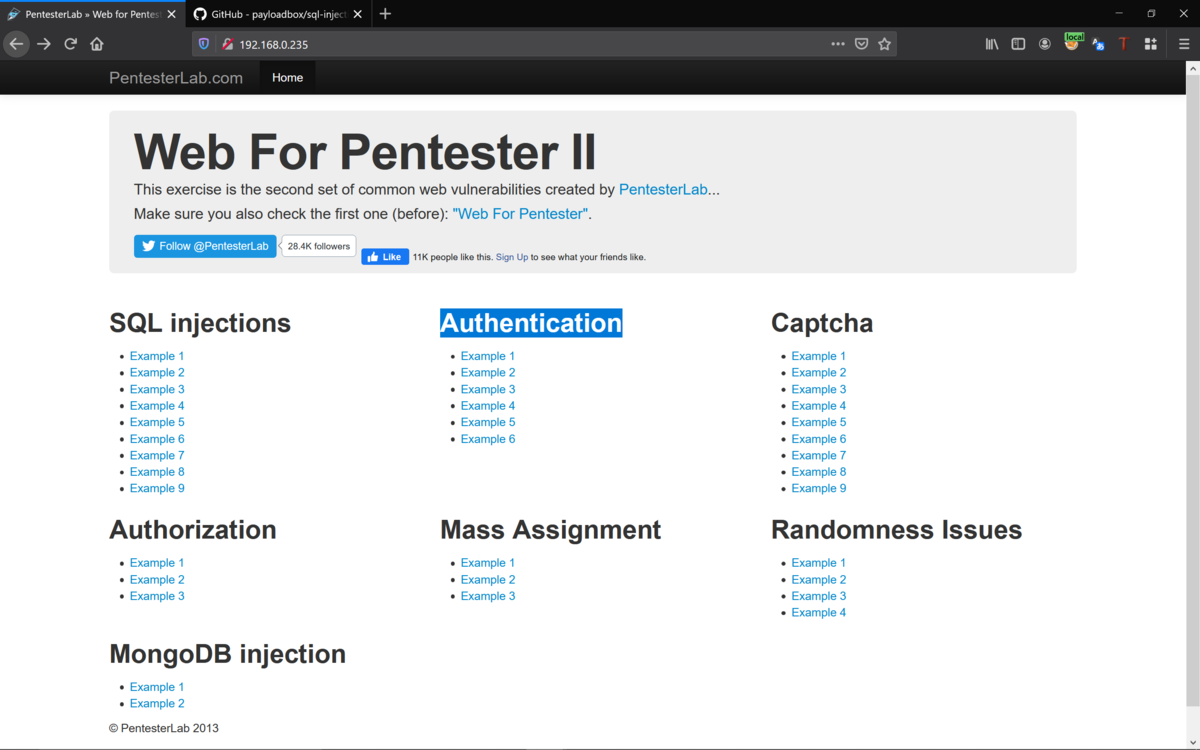
Task: Open the PentesterLab creator link
Action: coord(663,189)
